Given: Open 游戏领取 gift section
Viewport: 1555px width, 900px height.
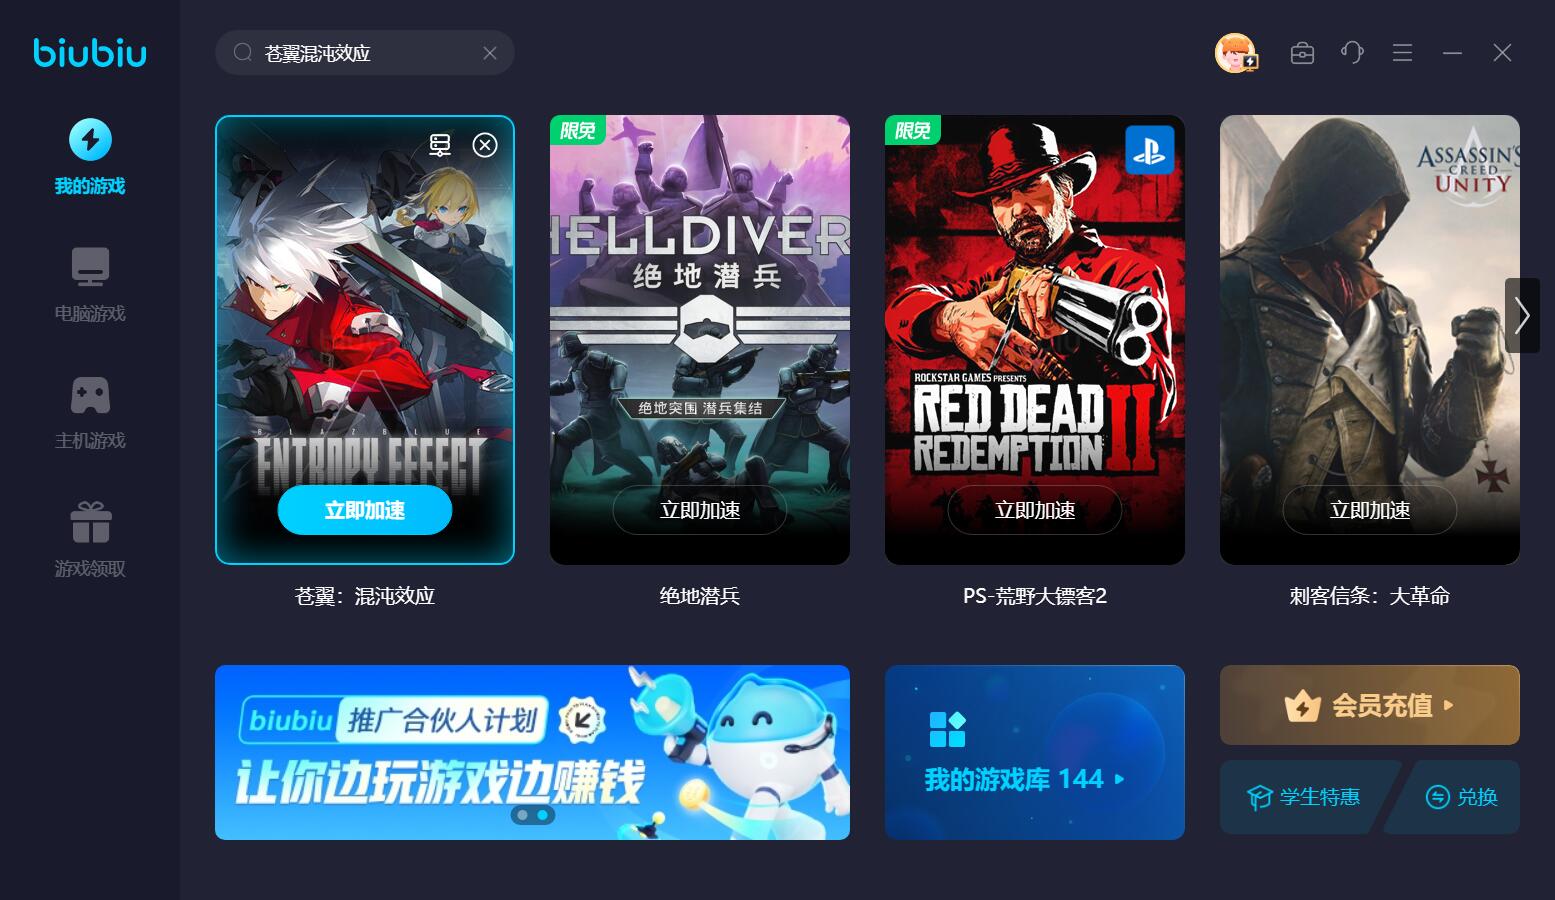Looking at the screenshot, I should tap(90, 540).
